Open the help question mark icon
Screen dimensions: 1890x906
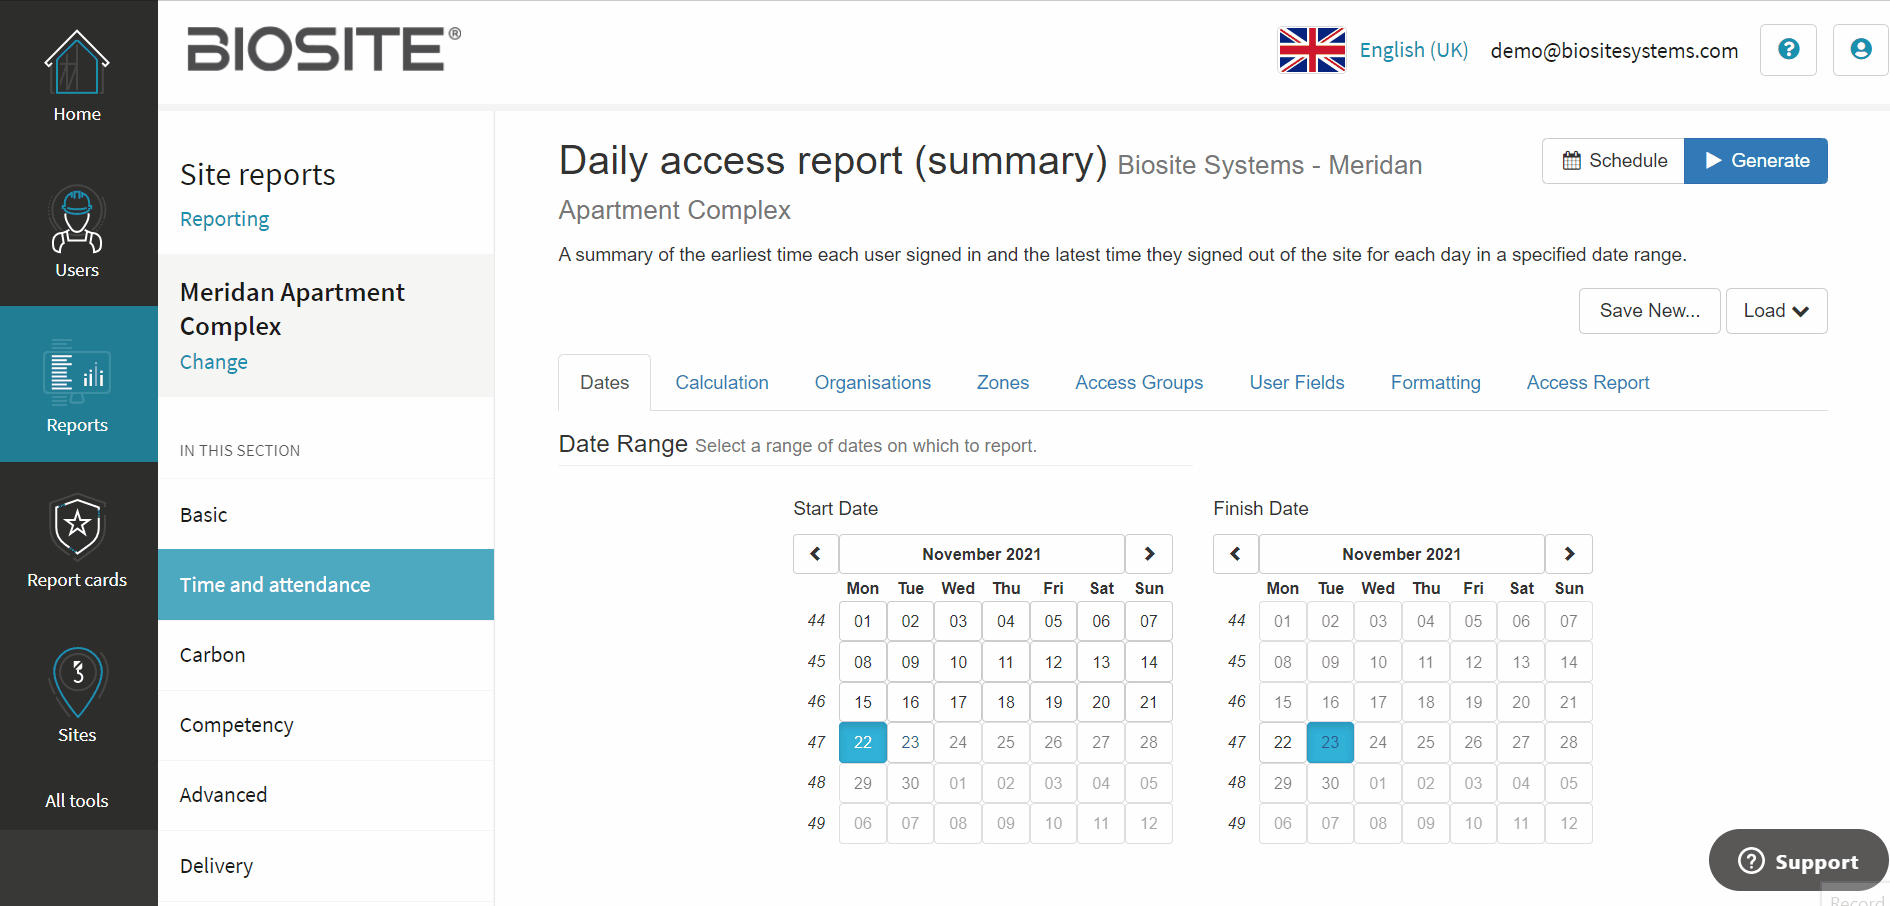tap(1788, 50)
